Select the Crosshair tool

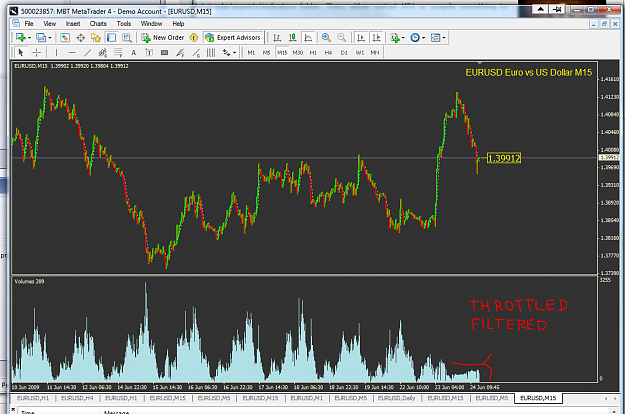[x=36, y=52]
